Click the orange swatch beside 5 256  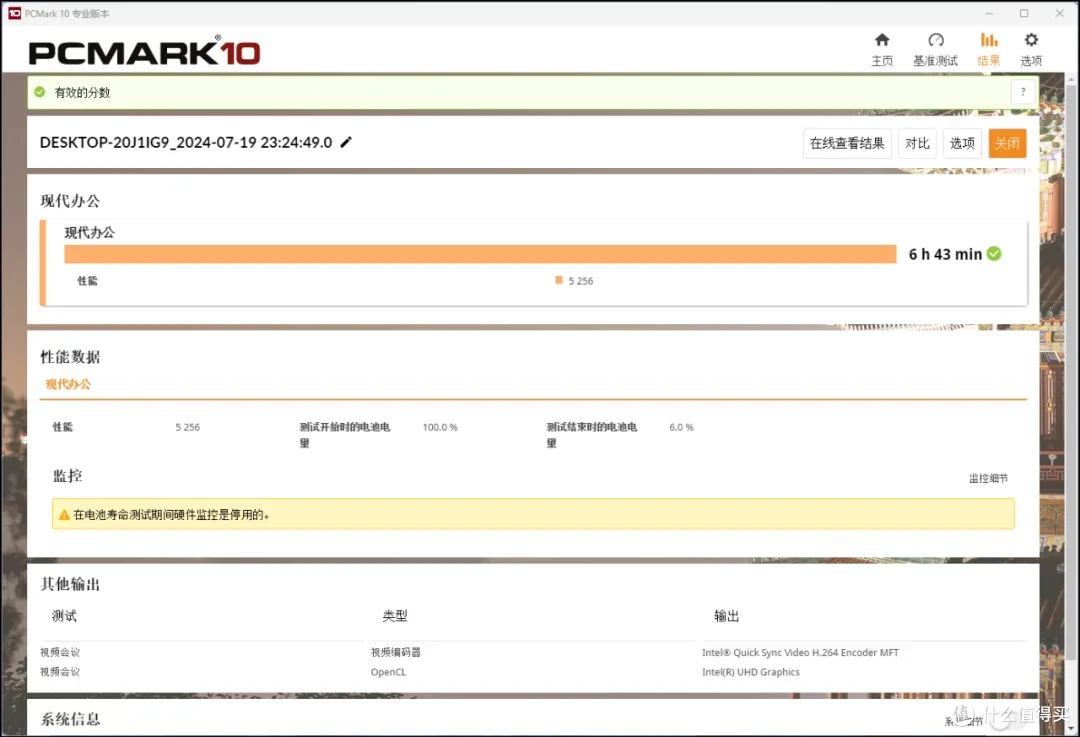[x=559, y=280]
